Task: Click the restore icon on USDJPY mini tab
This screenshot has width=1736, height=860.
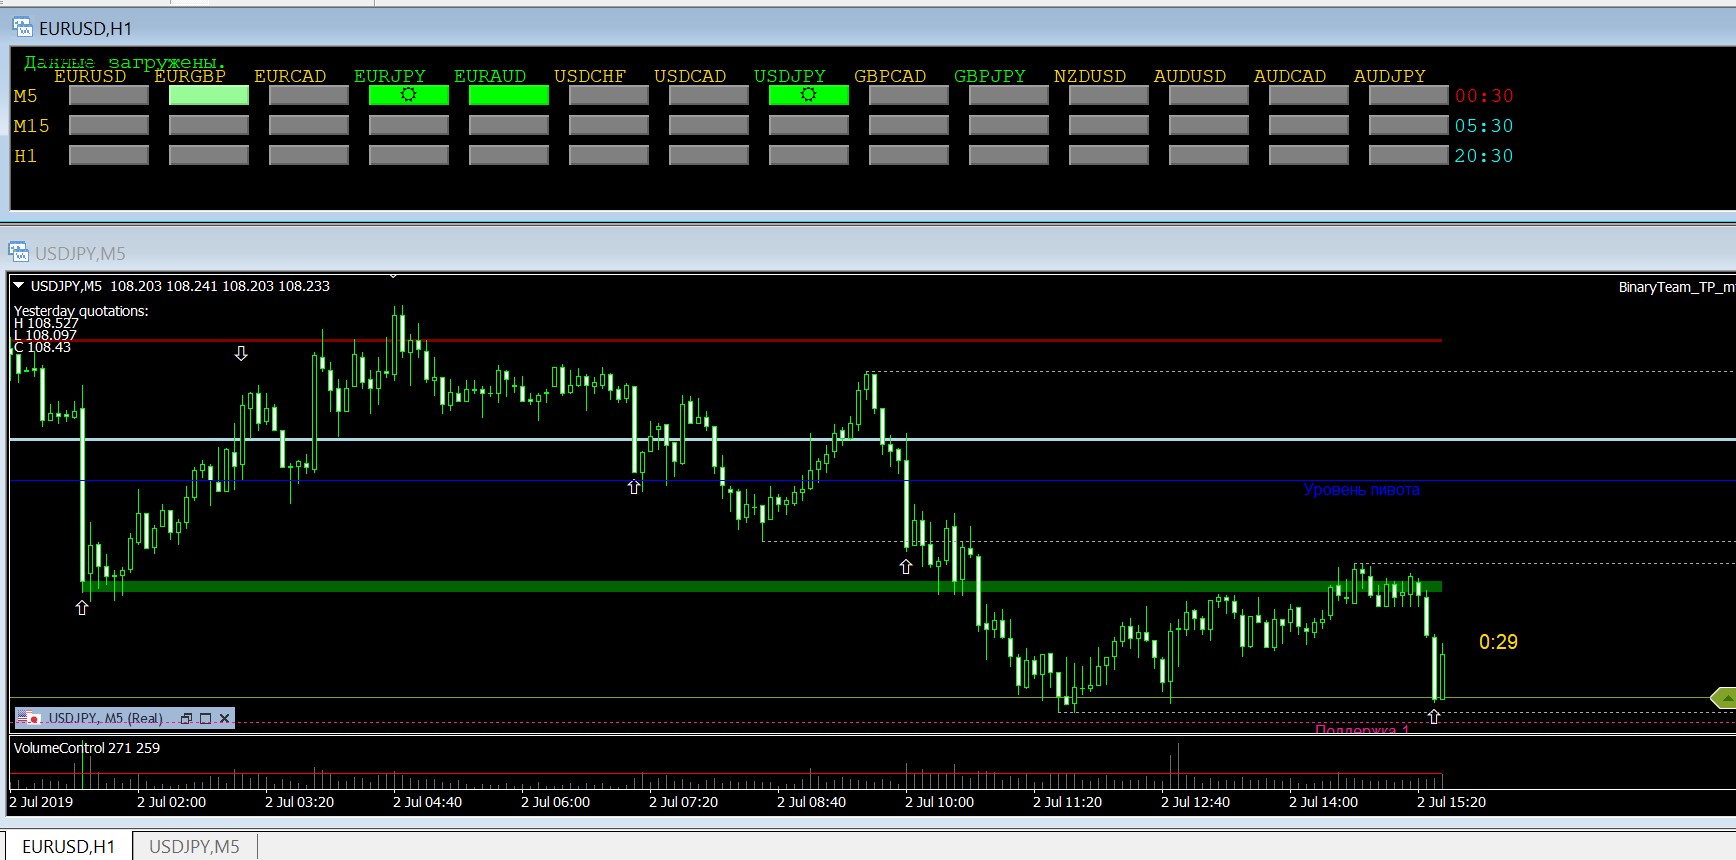Action: tap(186, 718)
